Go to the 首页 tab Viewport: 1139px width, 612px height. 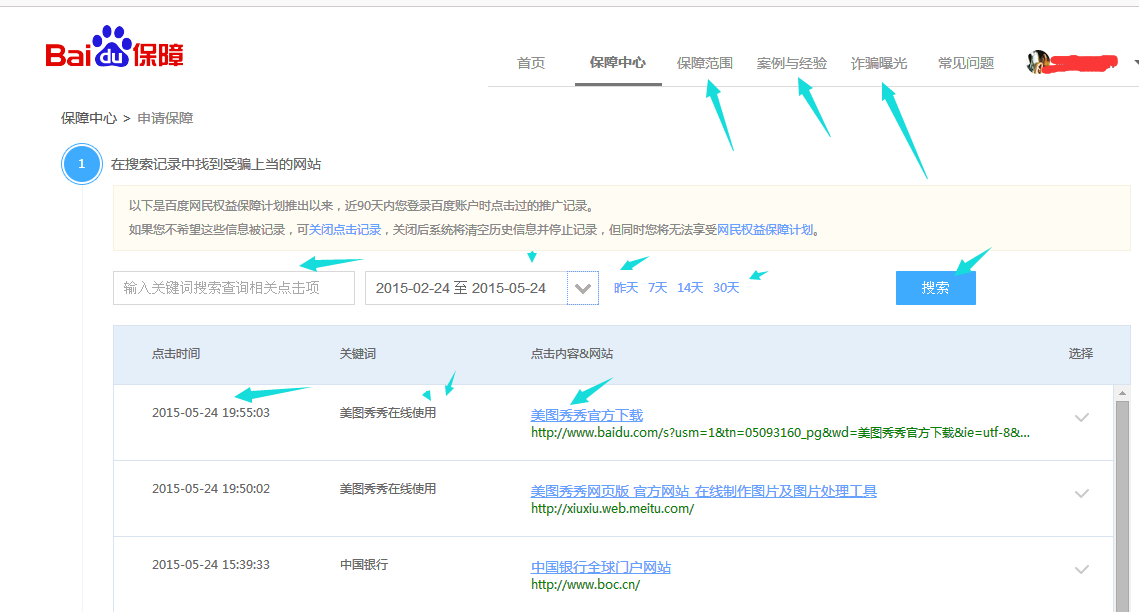(530, 63)
